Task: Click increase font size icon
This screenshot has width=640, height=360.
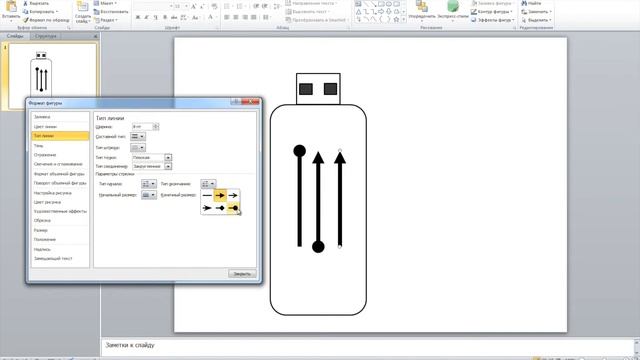Action: [x=193, y=7]
